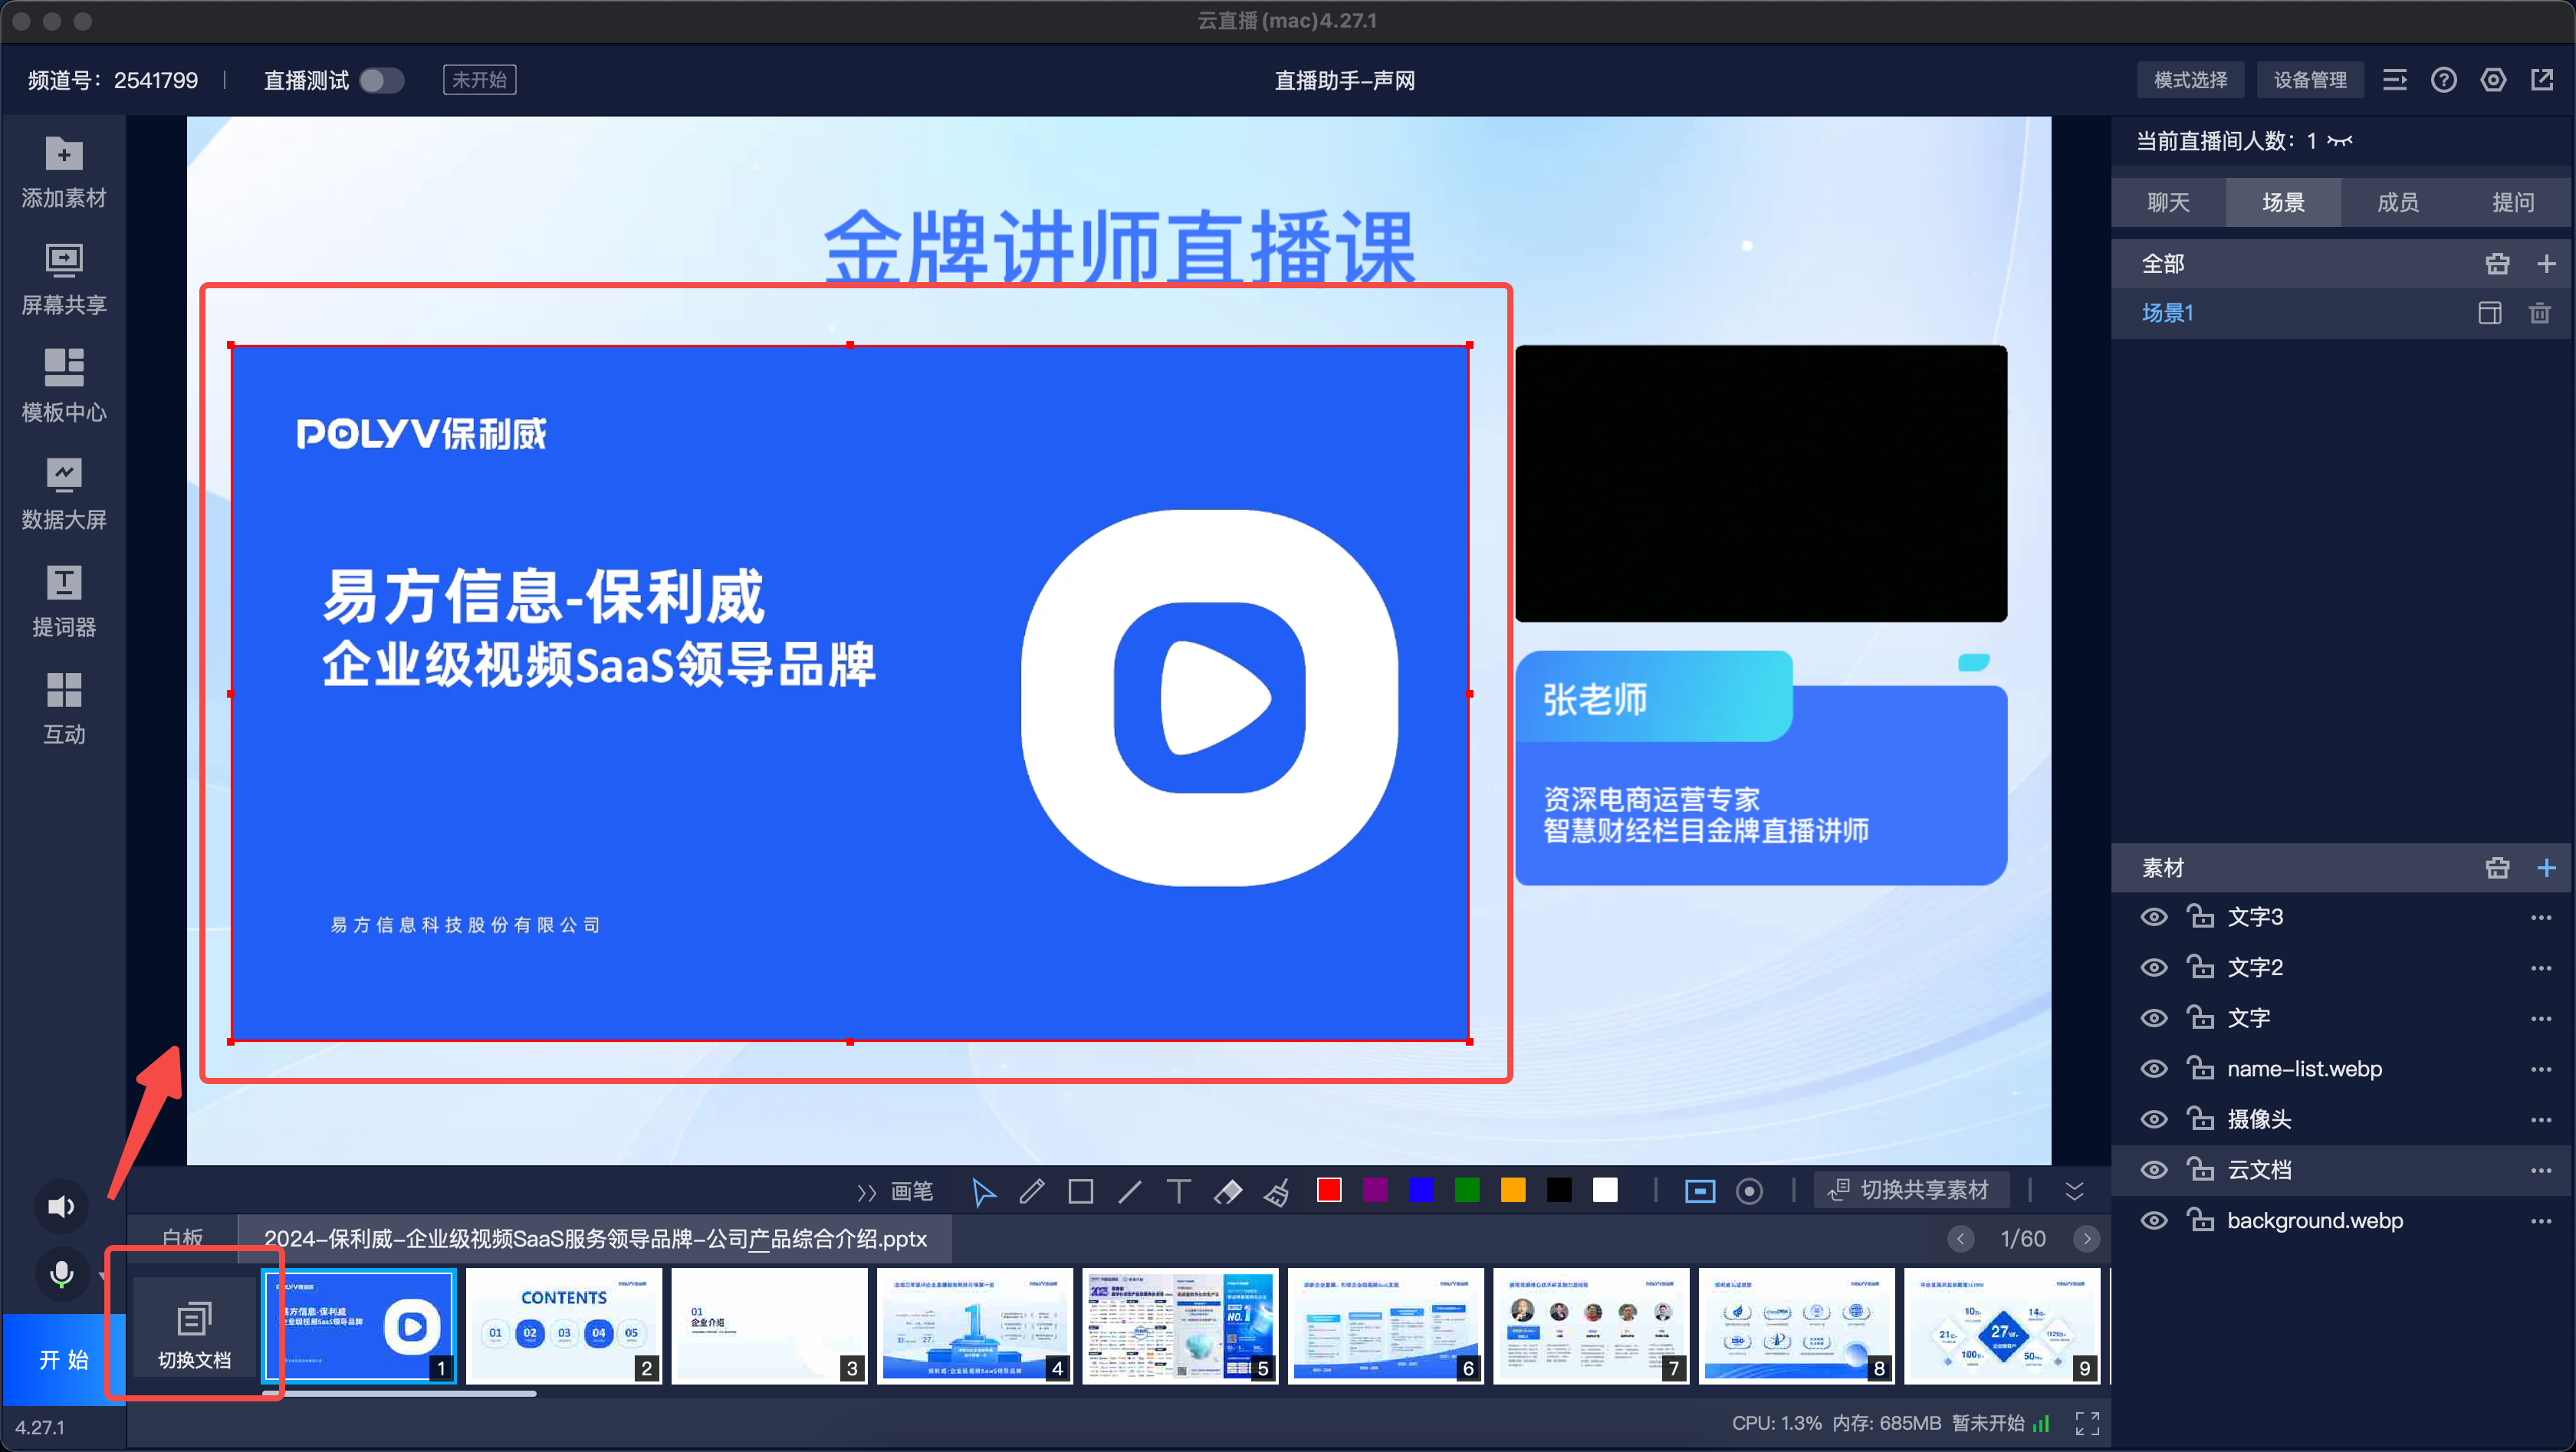Click the fullscreen icon in status bar

point(2088,1423)
